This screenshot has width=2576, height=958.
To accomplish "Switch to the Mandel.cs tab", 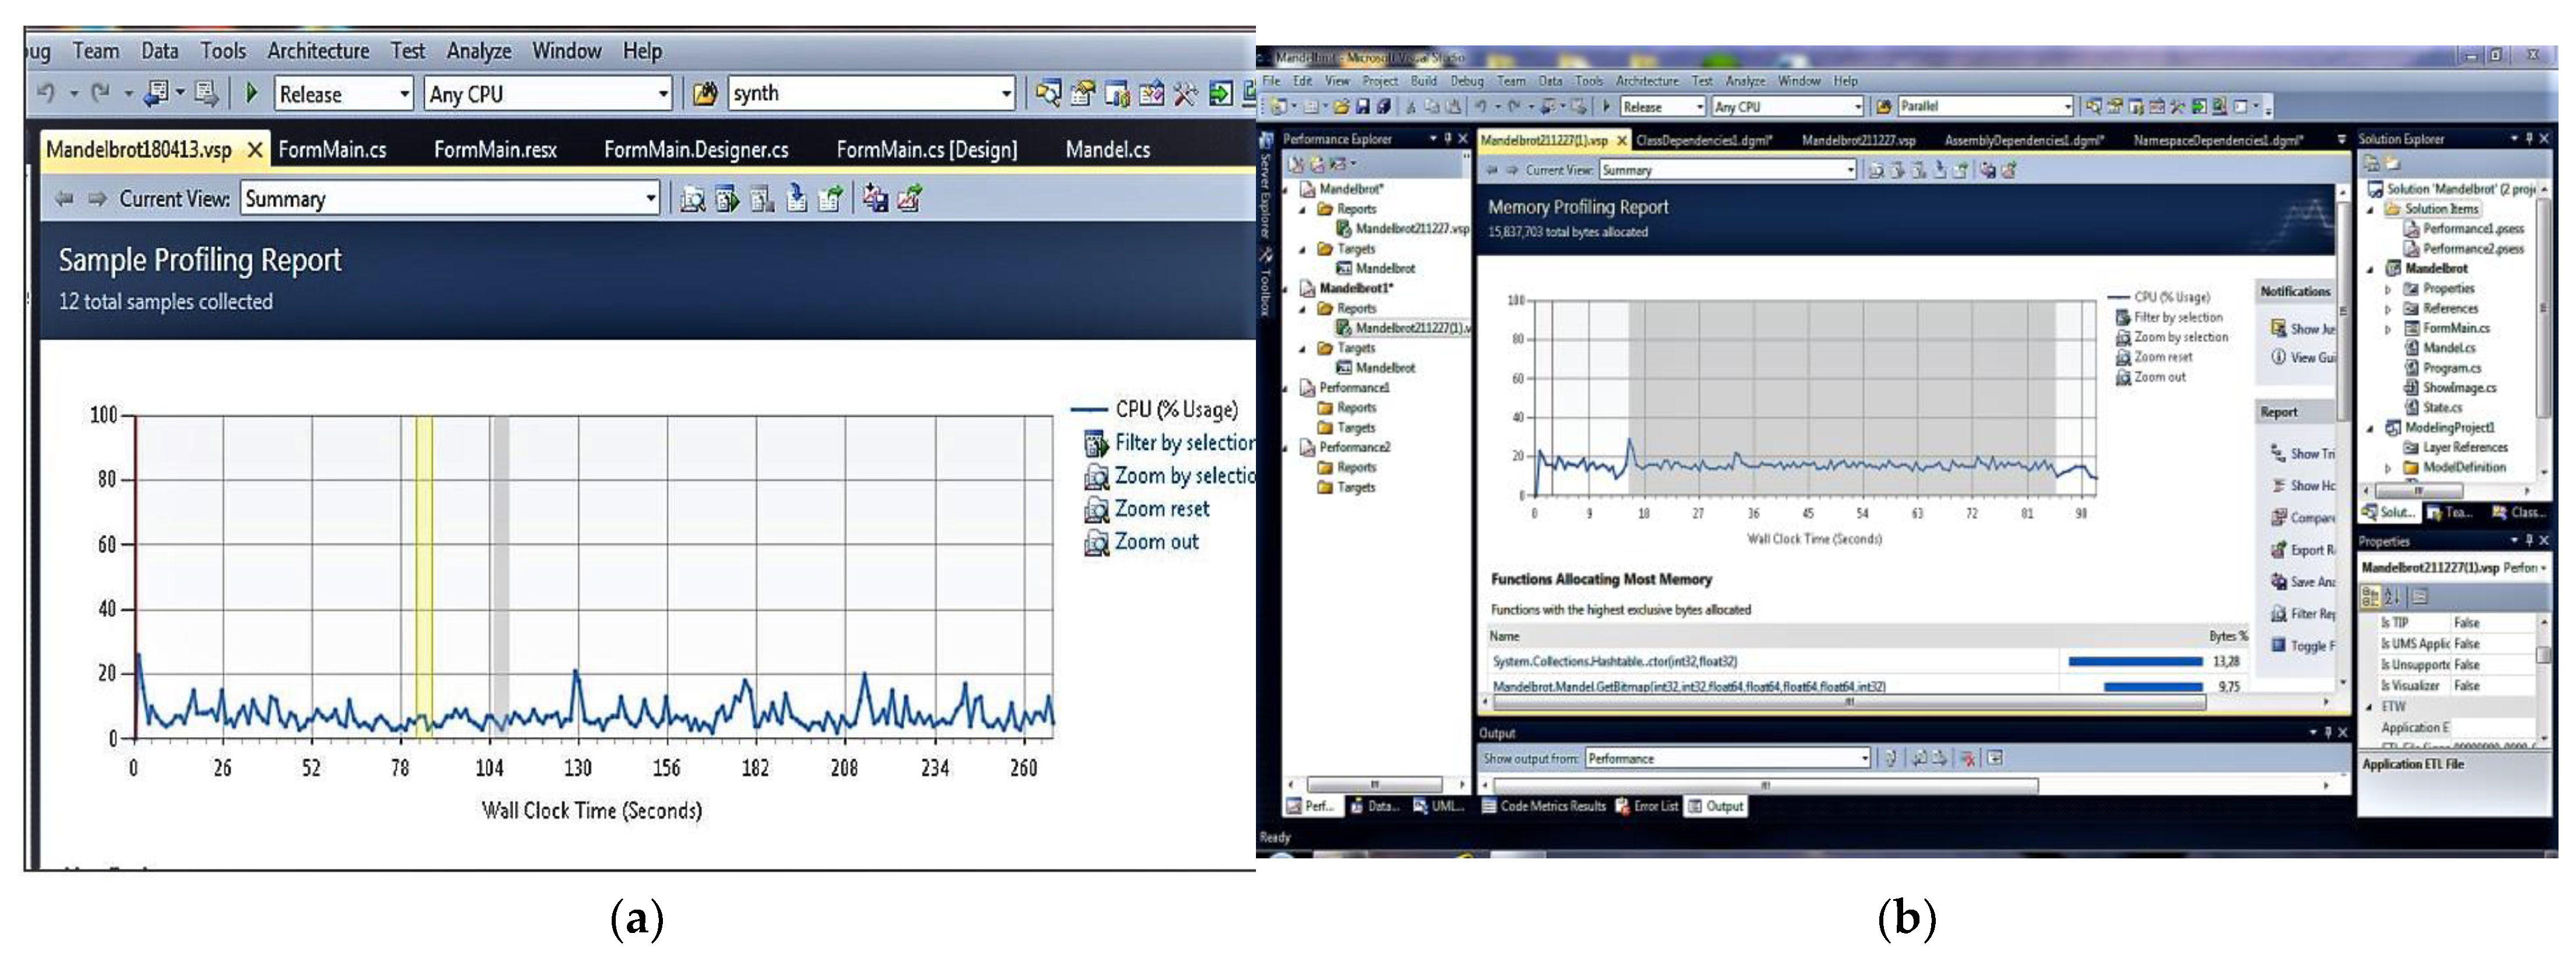I will tap(1107, 150).
